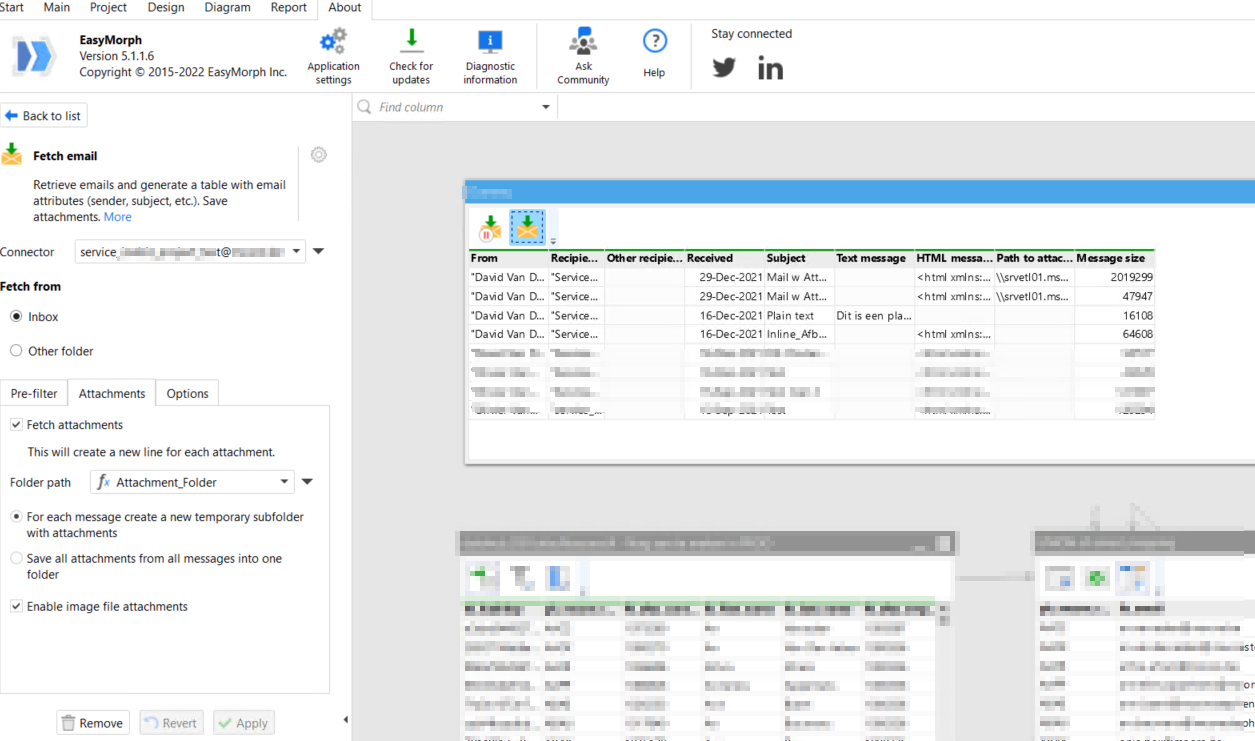Screen dimensions: 1255x741
Task: Click the cell containing 2019299
Action: [1114, 277]
